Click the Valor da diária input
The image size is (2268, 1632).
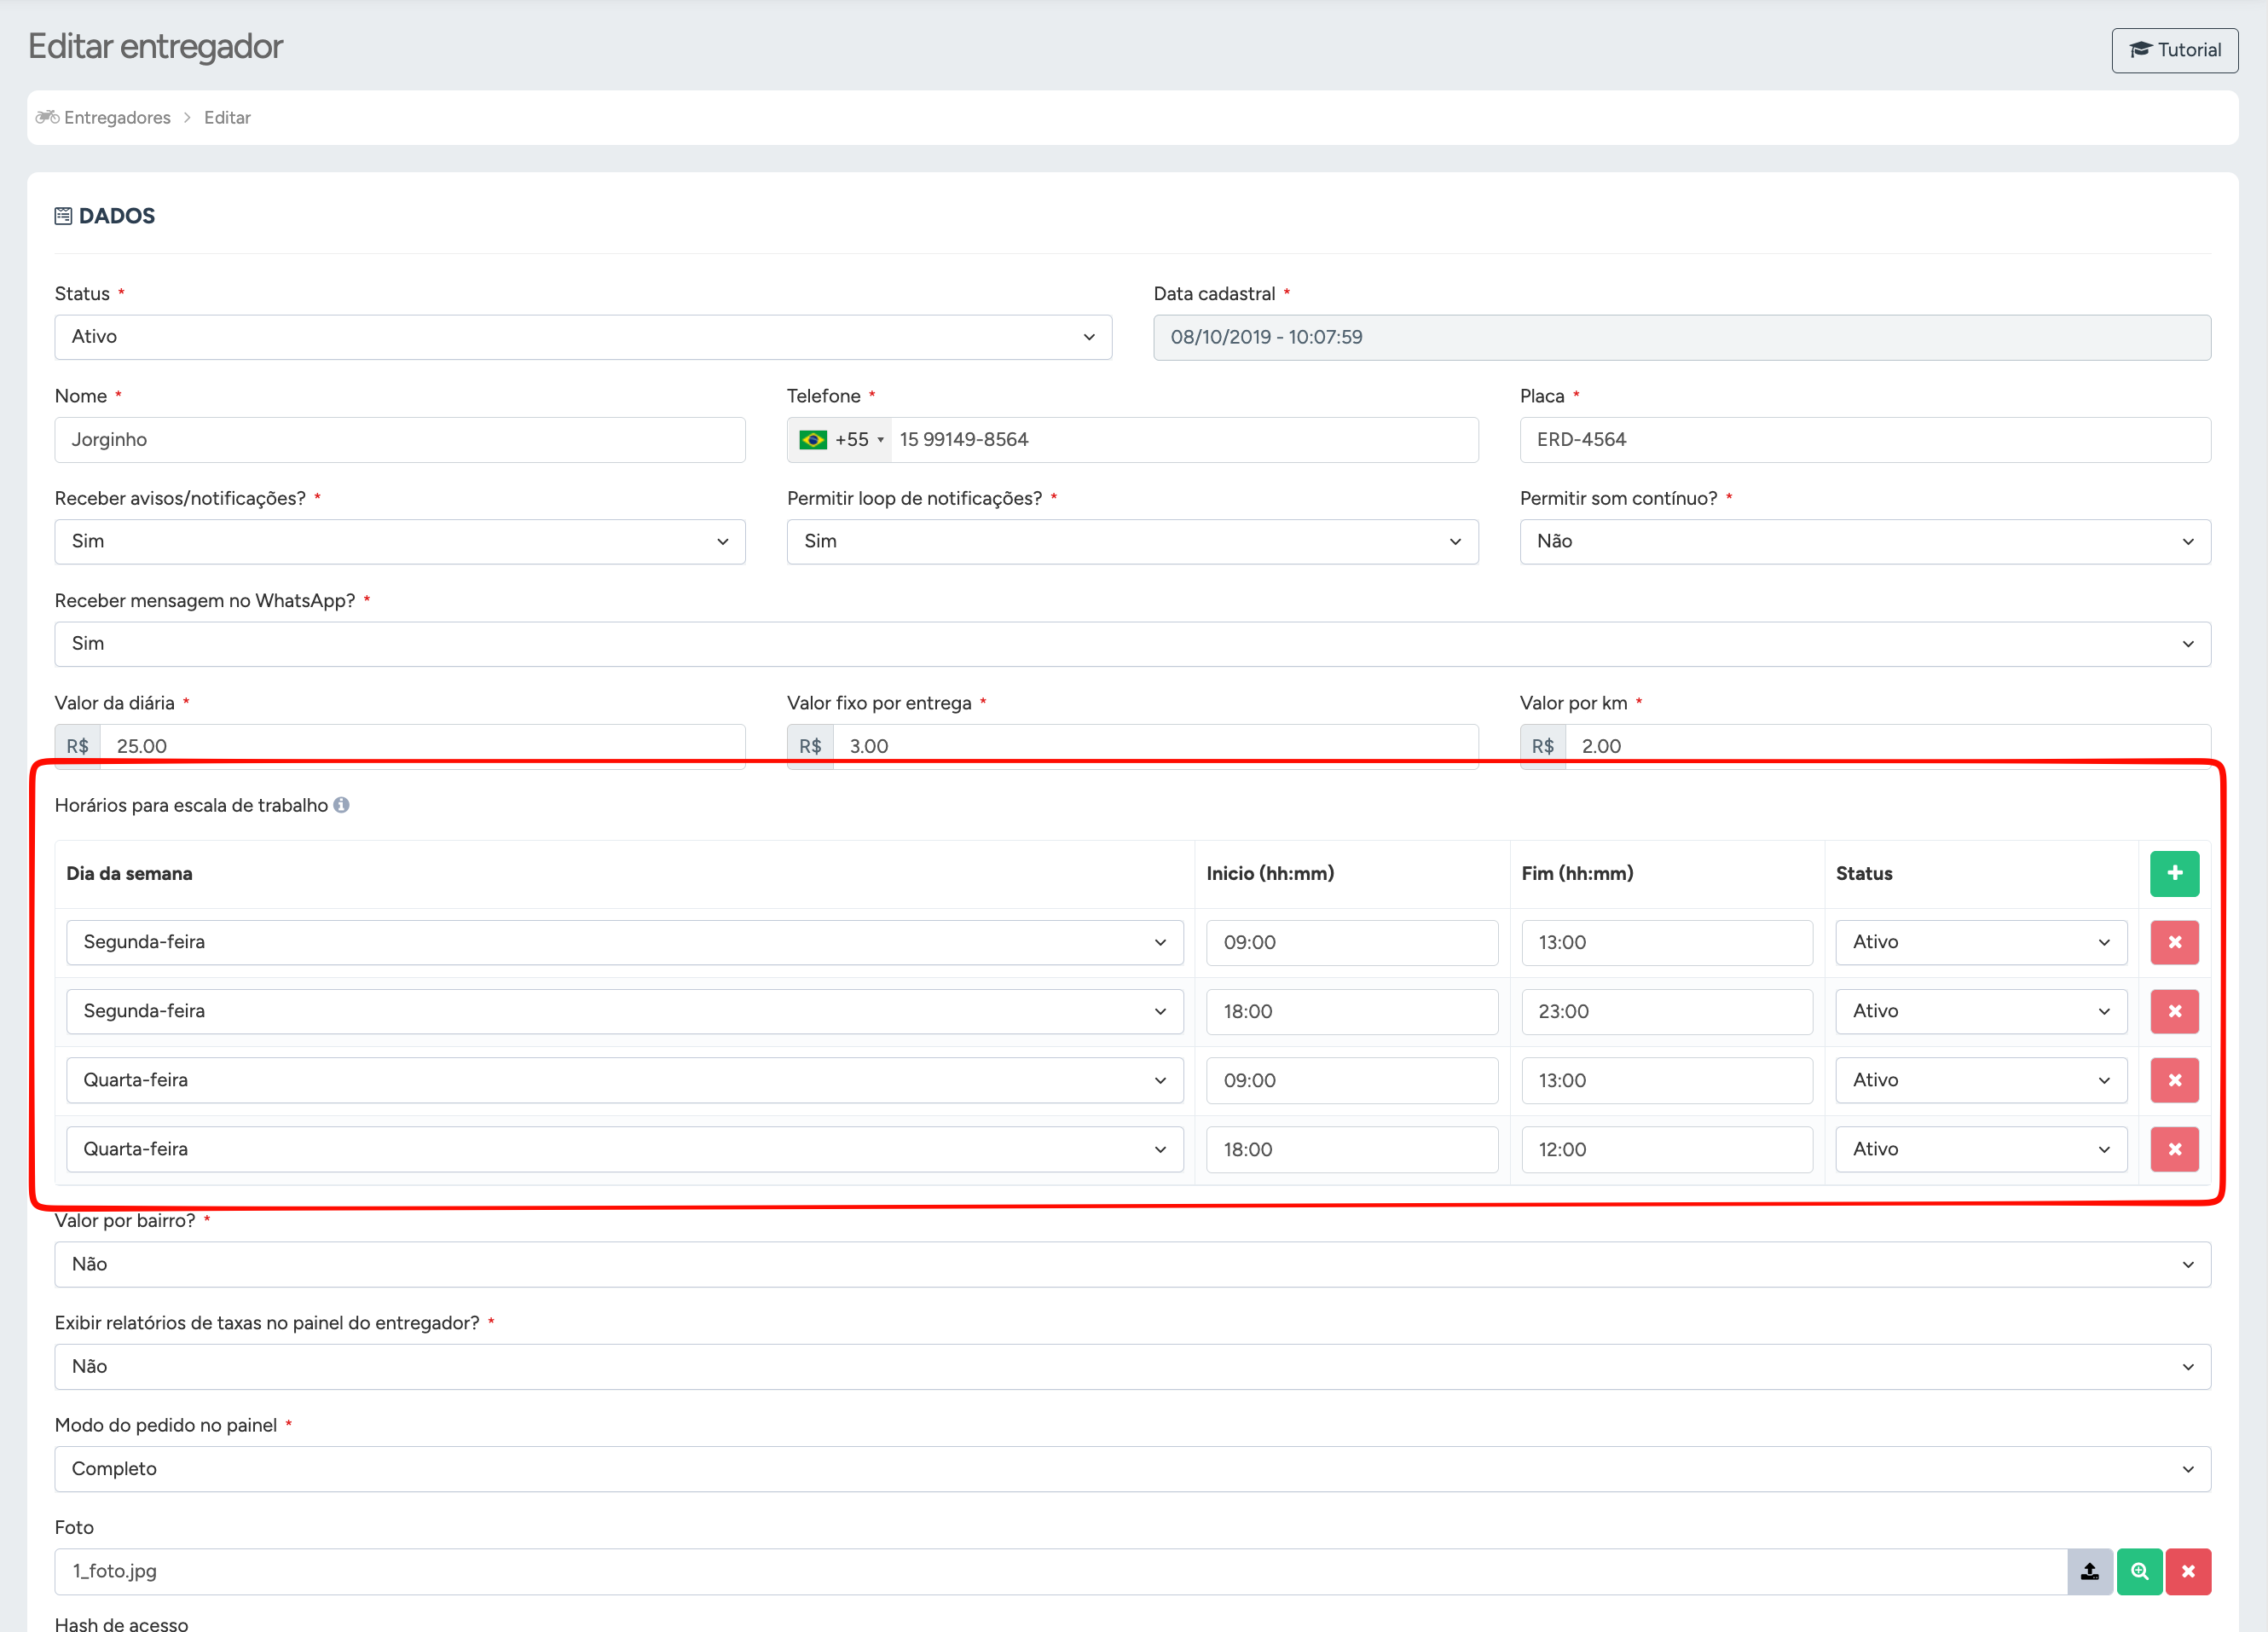pyautogui.click(x=422, y=746)
